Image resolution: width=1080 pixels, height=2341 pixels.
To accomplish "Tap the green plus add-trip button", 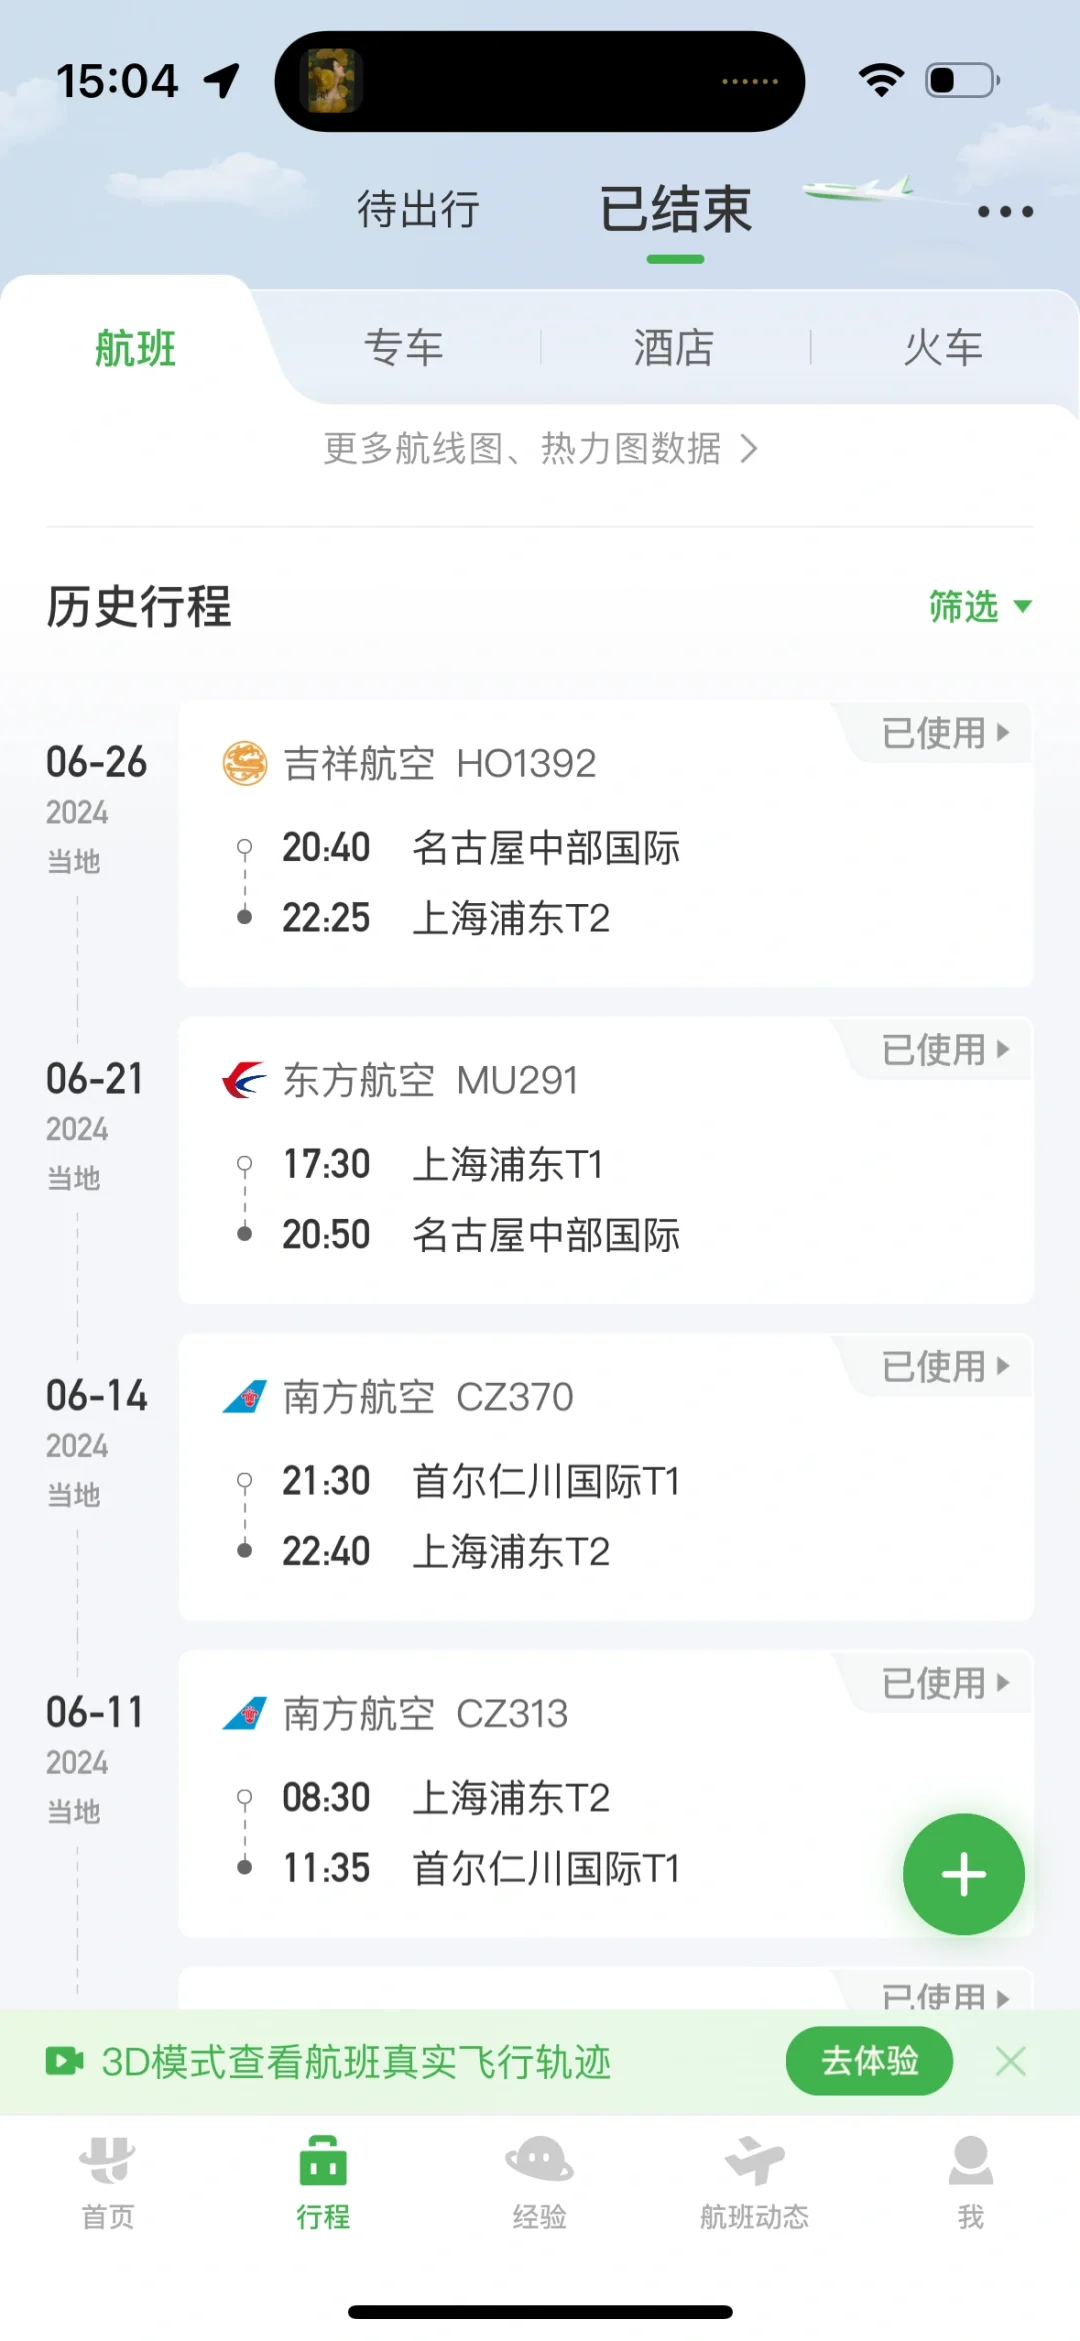I will [963, 1874].
